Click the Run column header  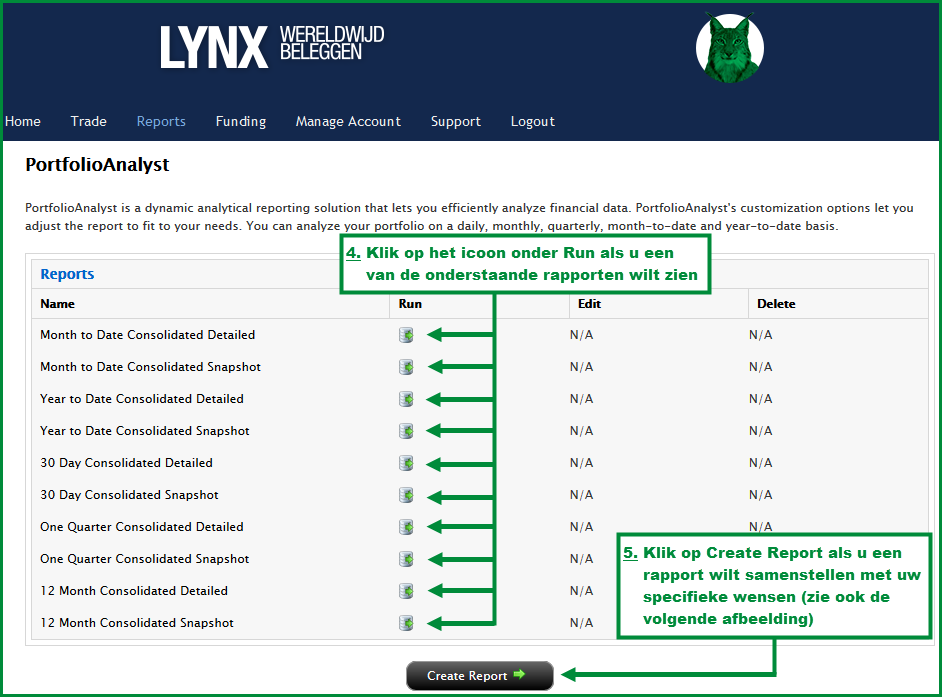410,304
